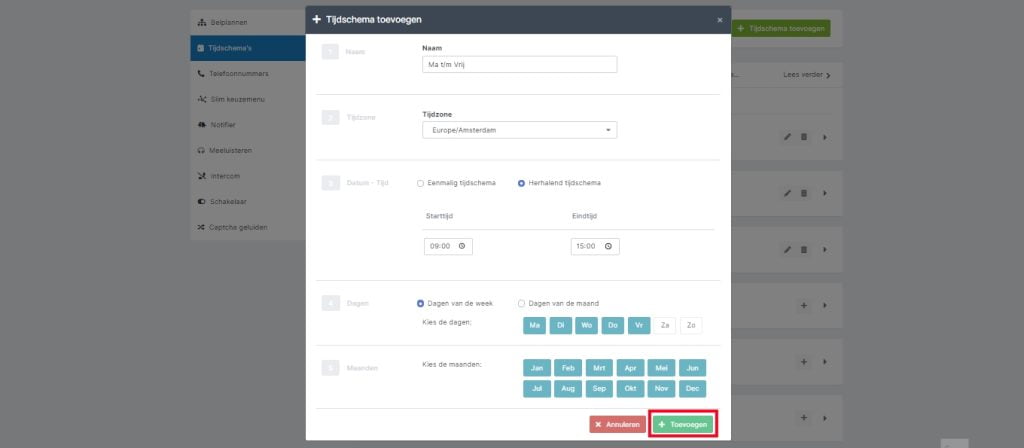1024x448 pixels.
Task: Click the green Toevoegen button
Action: (x=683, y=424)
